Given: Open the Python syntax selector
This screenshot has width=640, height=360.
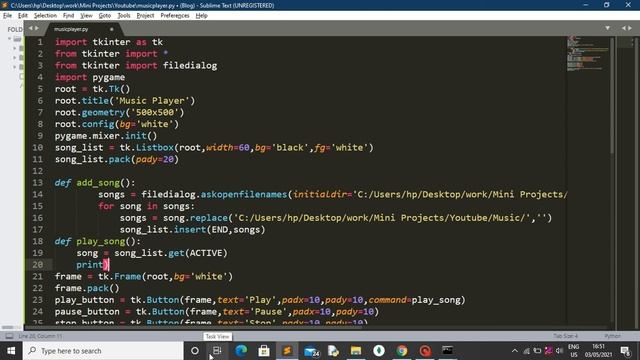Looking at the screenshot, I should 612,336.
